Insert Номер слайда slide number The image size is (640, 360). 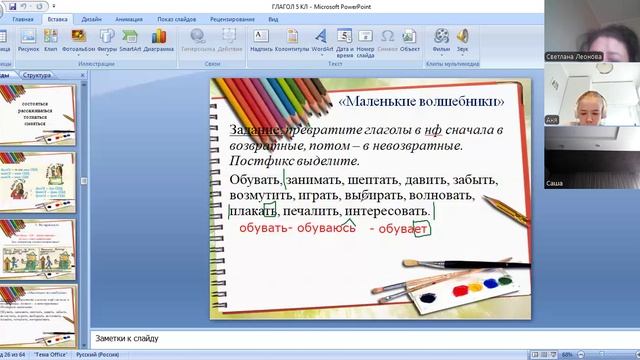click(365, 43)
